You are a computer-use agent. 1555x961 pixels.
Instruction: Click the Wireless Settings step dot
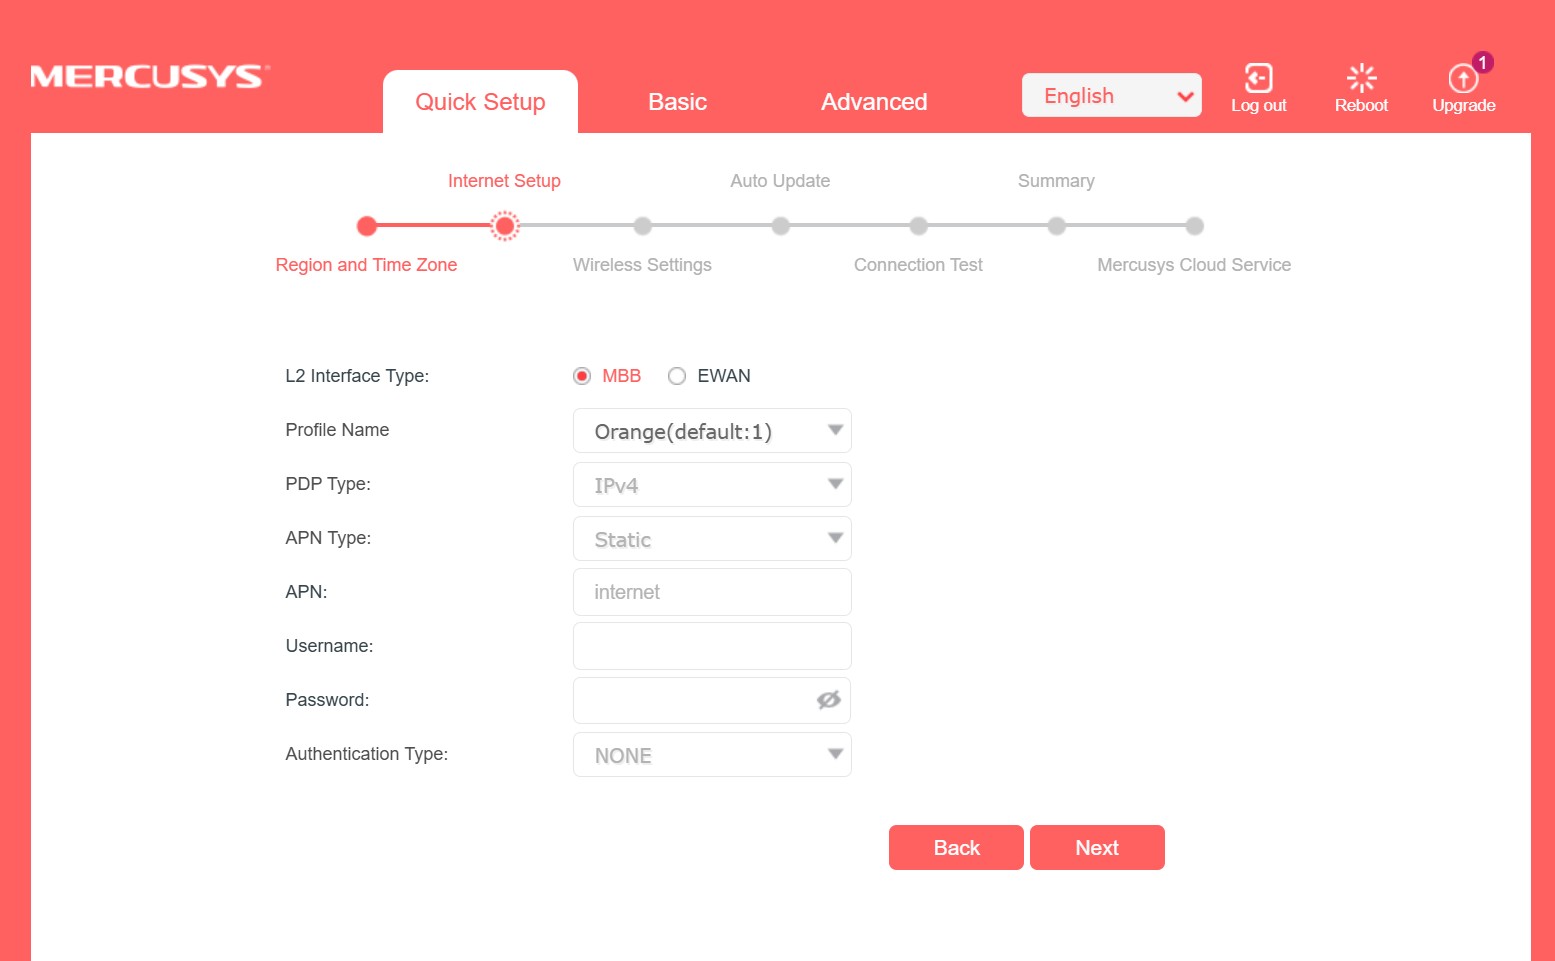tap(643, 226)
